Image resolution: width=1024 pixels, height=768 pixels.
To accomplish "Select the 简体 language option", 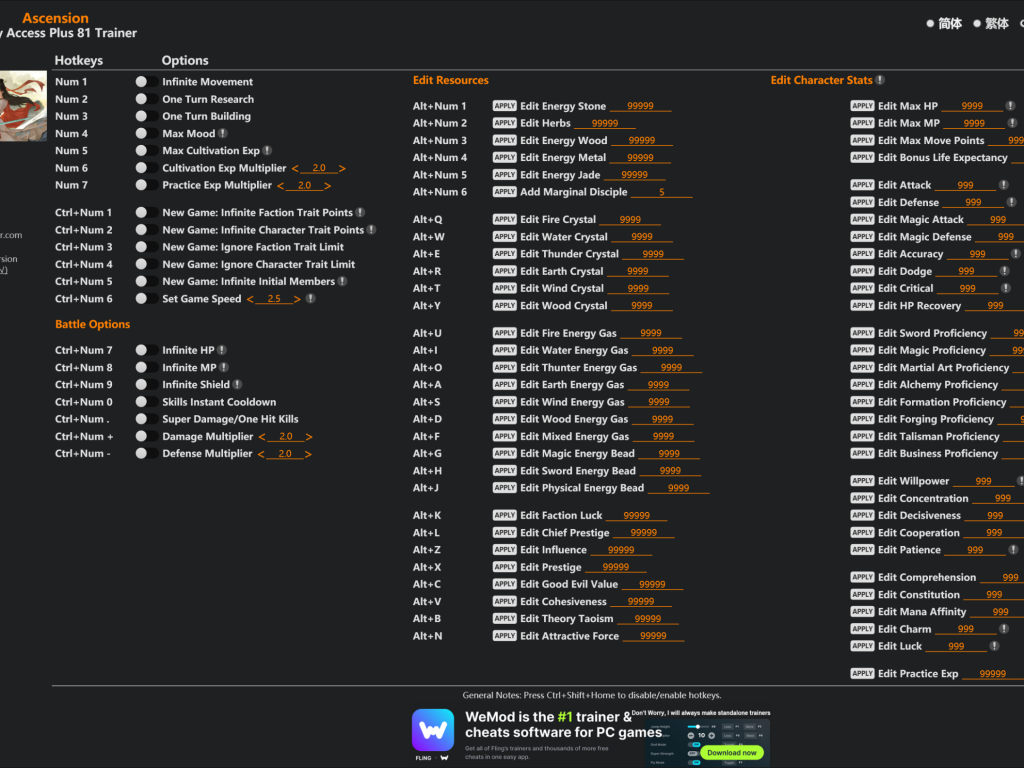I will [943, 24].
